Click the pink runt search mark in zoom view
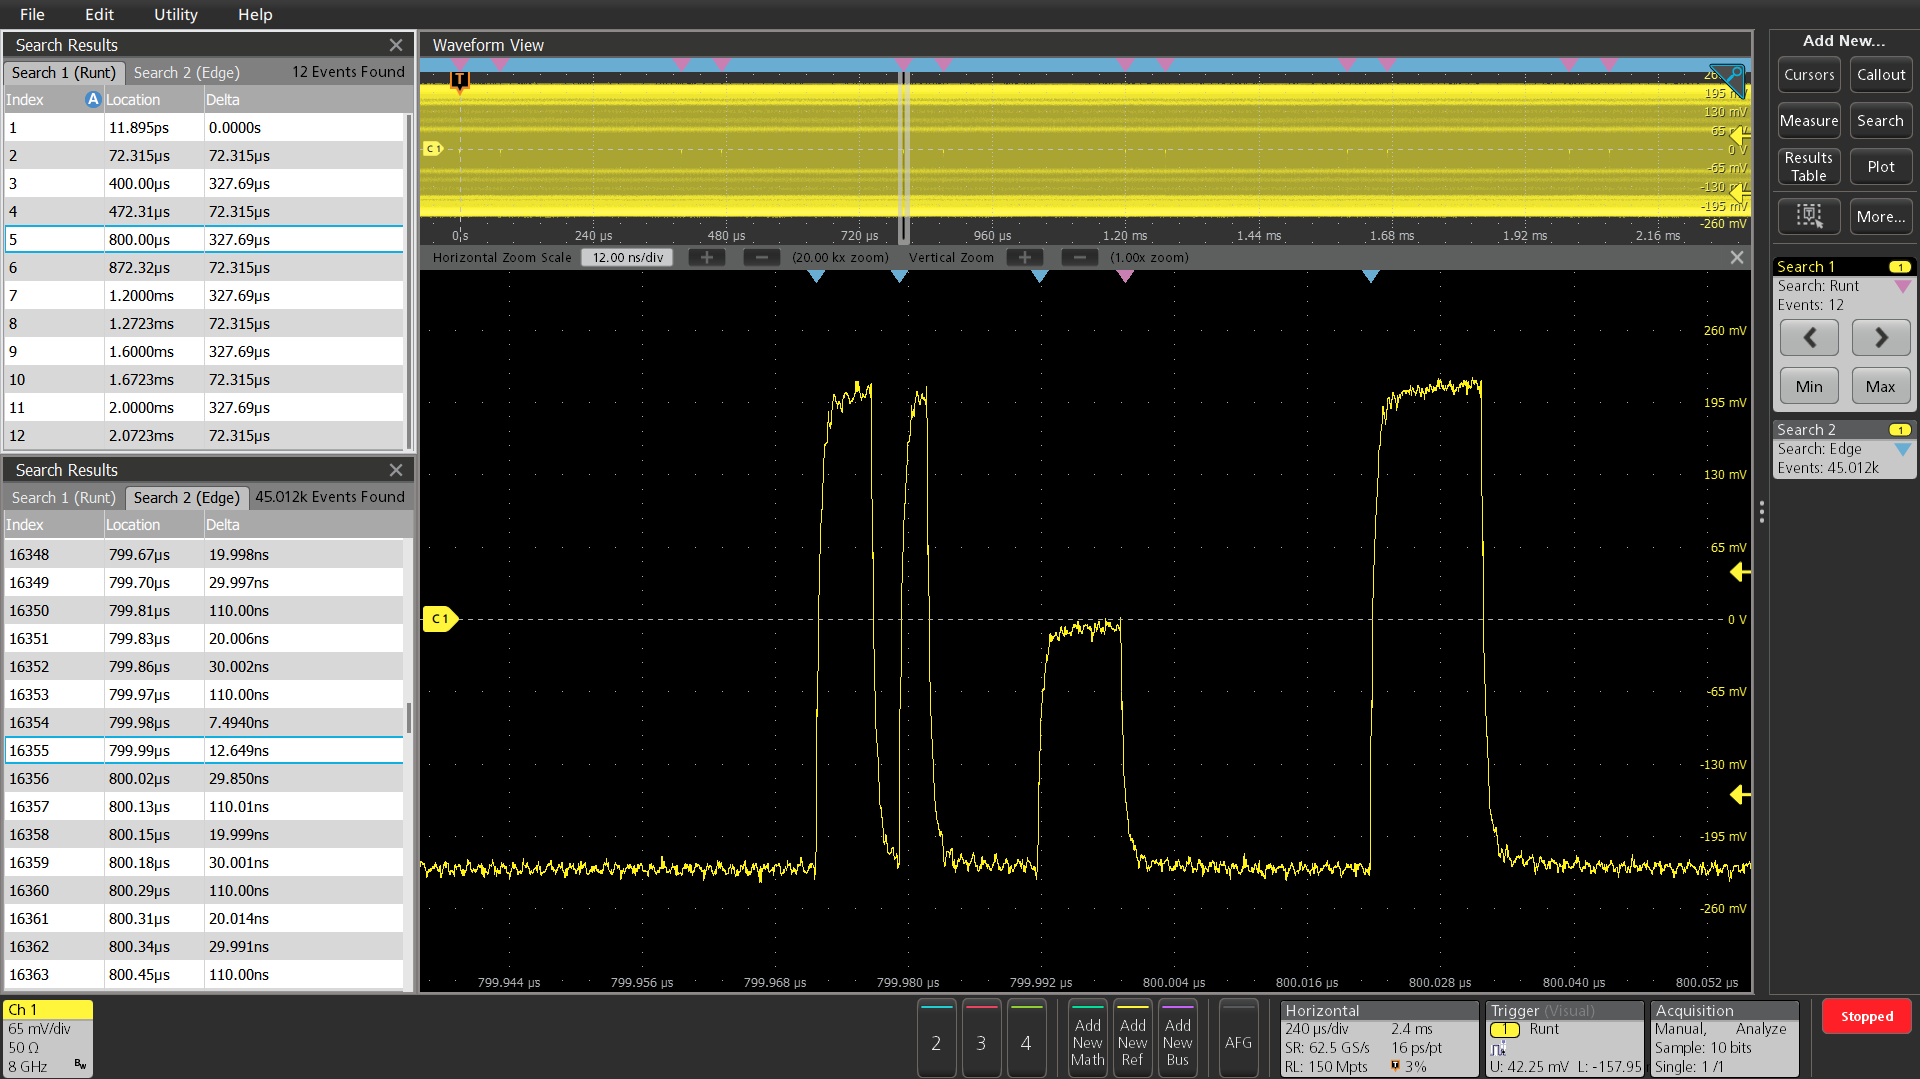1920x1079 pixels. click(x=1125, y=276)
